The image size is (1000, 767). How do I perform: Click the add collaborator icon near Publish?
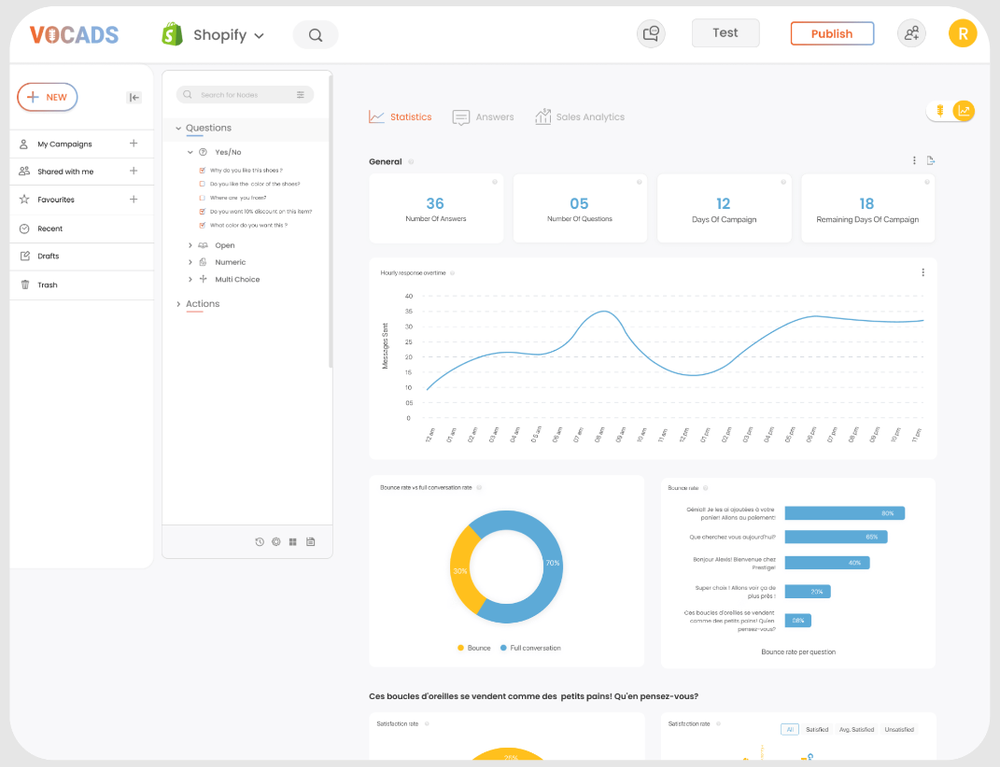(x=911, y=33)
